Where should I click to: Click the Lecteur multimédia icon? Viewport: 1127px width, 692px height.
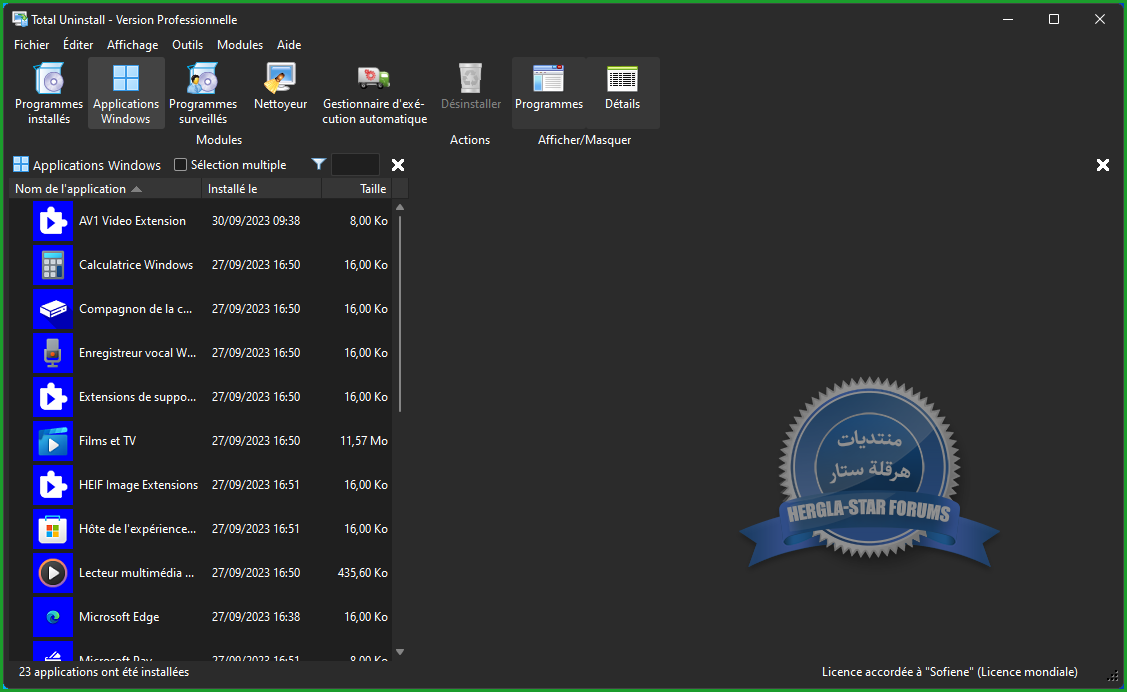tap(52, 573)
